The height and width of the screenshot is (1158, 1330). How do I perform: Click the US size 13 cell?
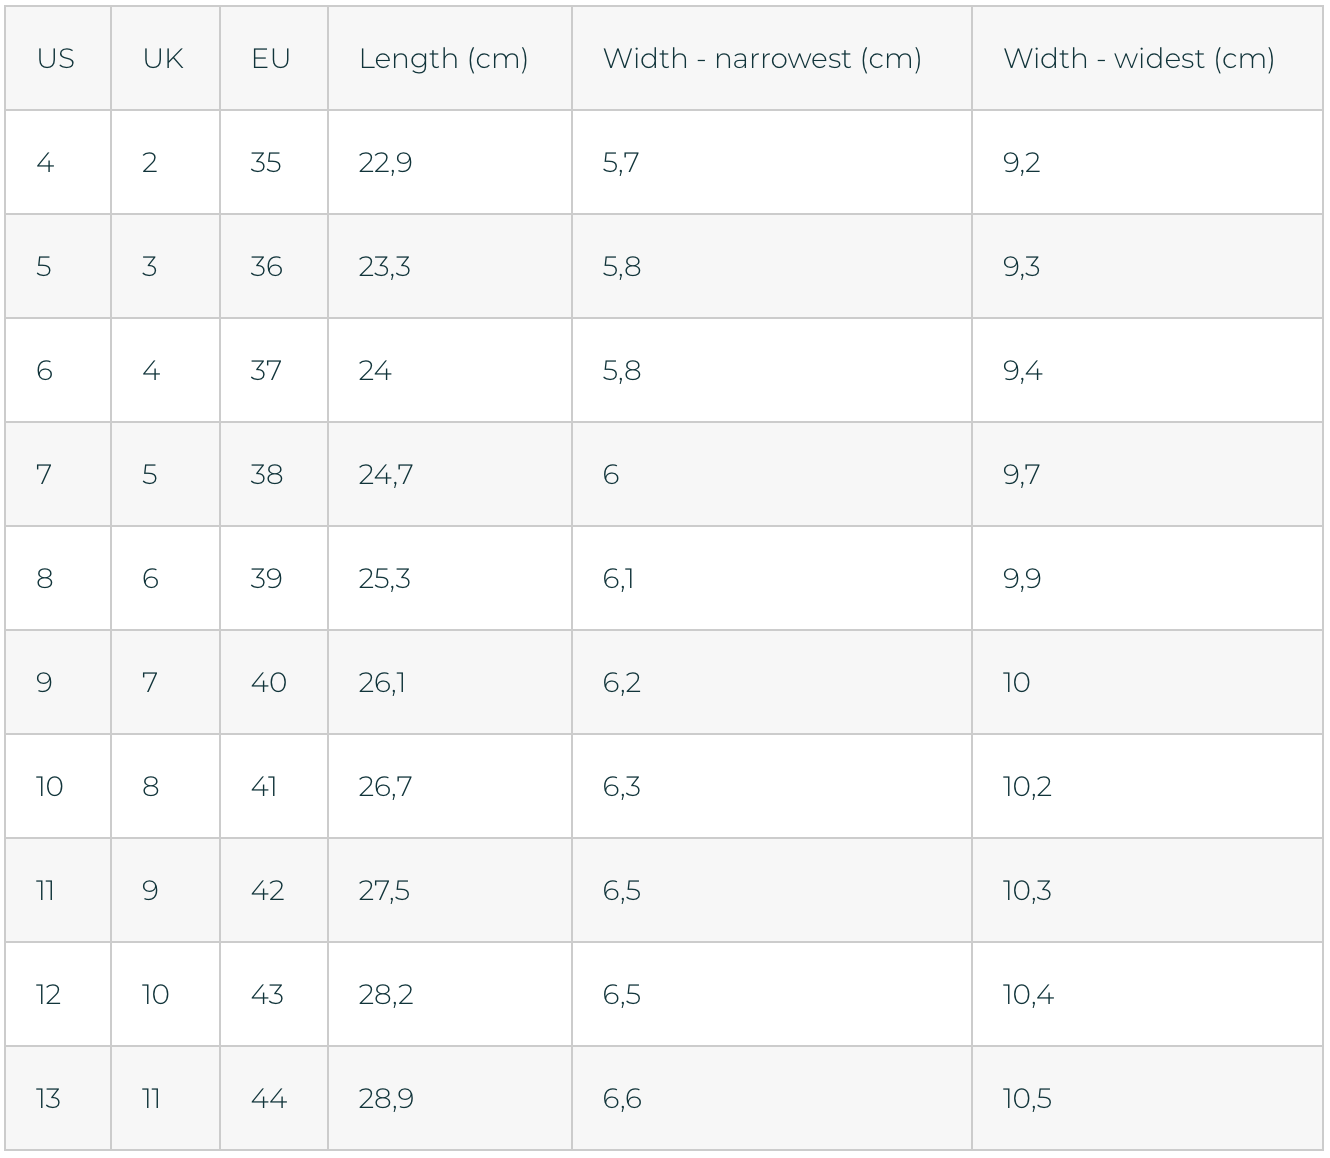point(57,1098)
